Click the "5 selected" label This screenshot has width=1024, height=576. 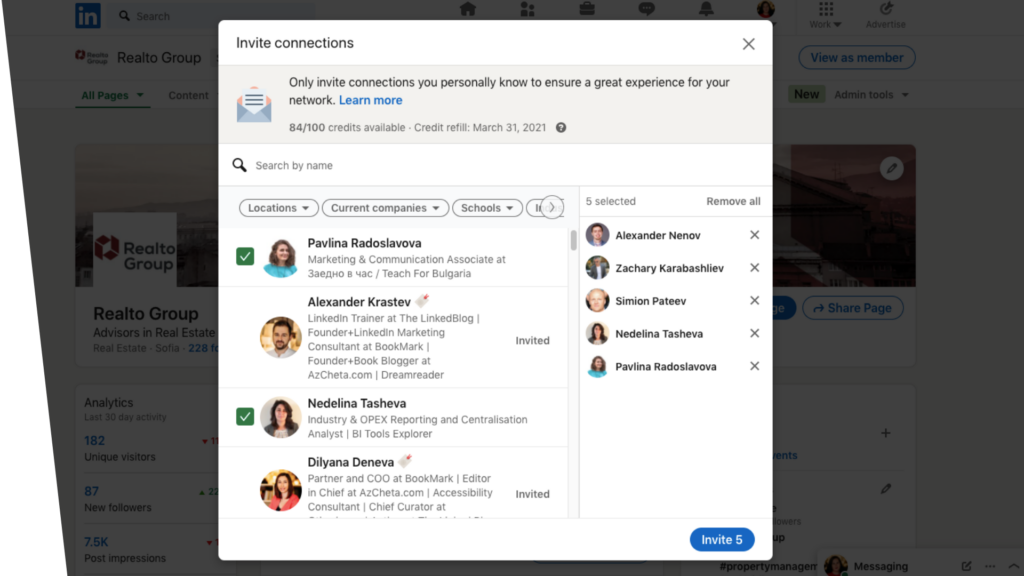pyautogui.click(x=611, y=201)
